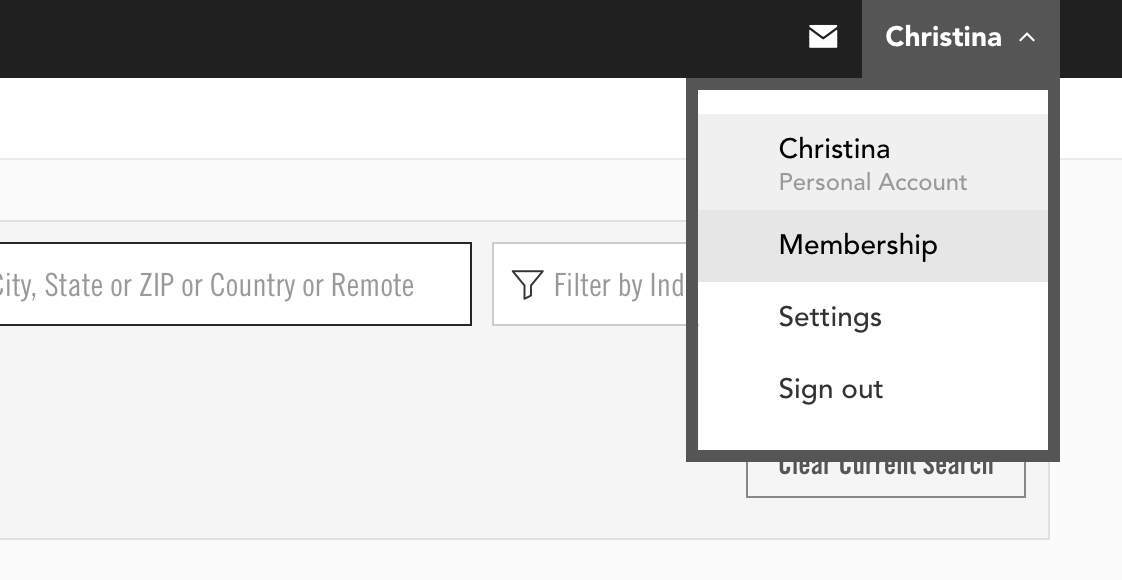1122x580 pixels.
Task: Click the Personal Account subtitle text
Action: click(x=872, y=183)
